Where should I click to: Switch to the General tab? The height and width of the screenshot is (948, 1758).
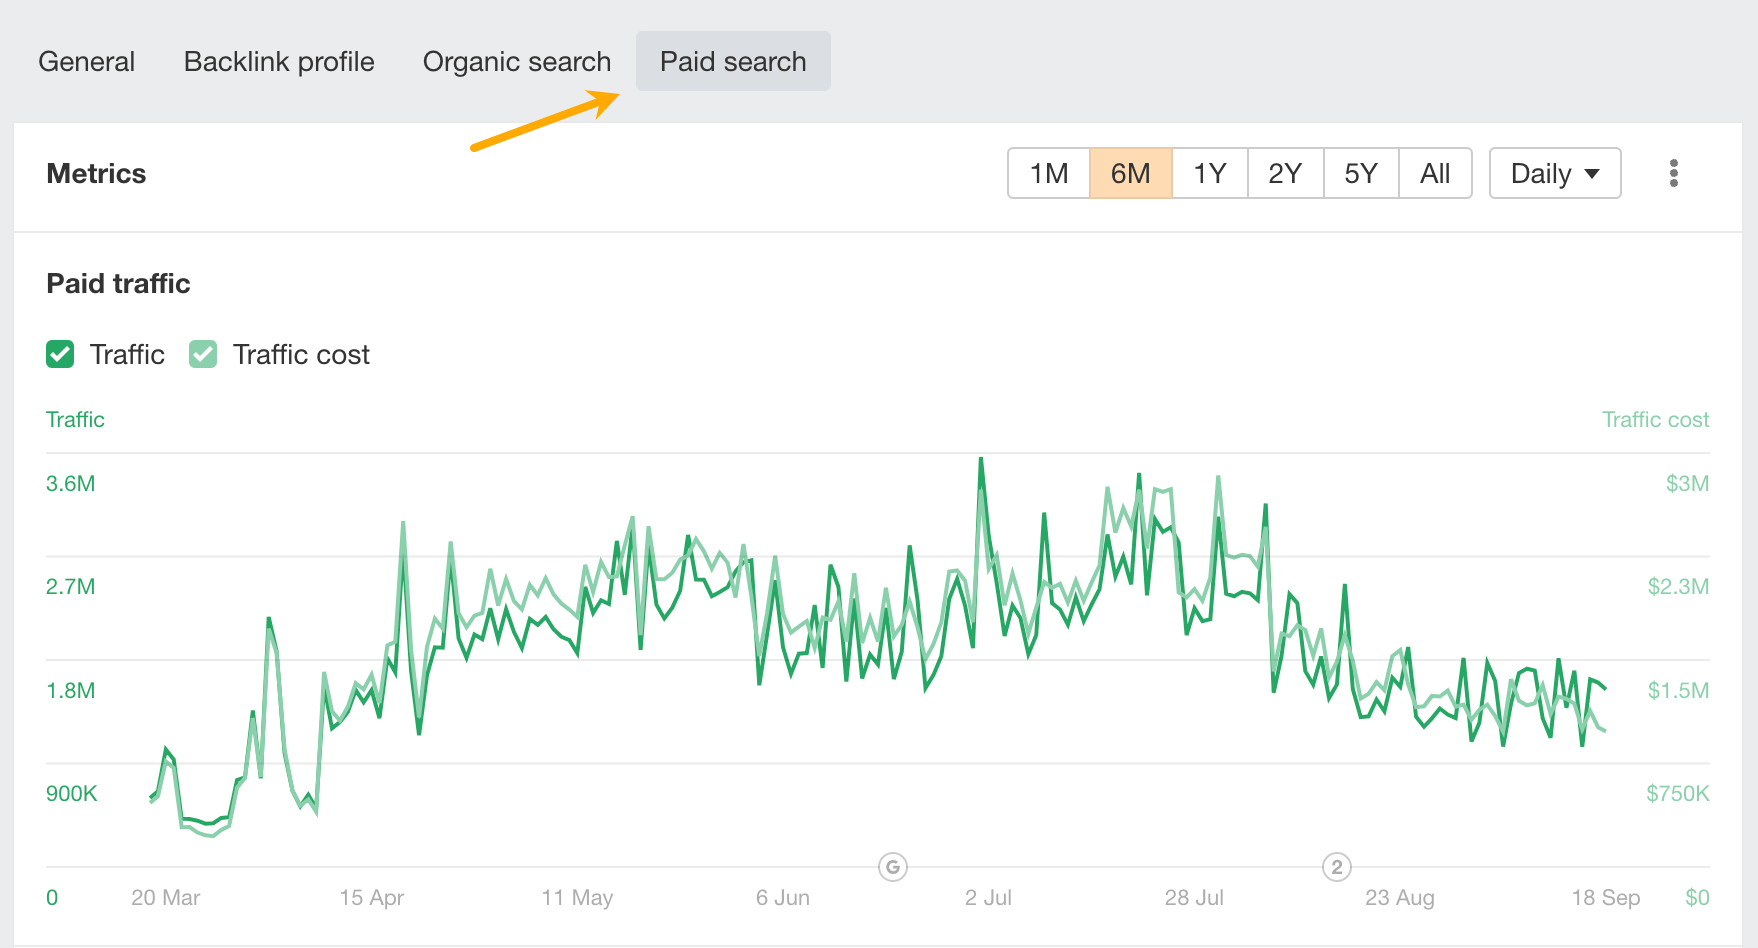point(86,61)
